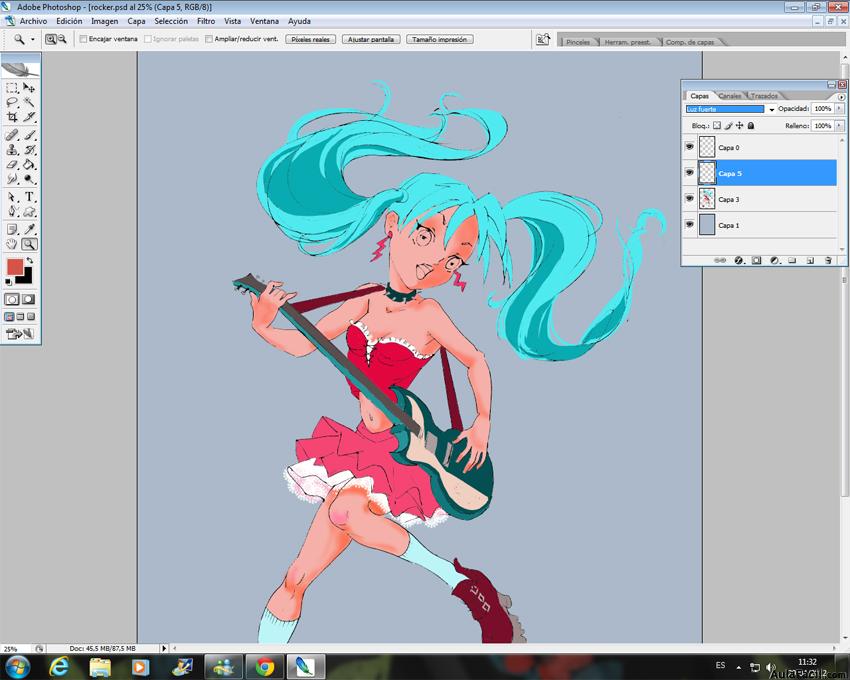The width and height of the screenshot is (850, 680).
Task: Hide Capa 1 layer visibility
Action: pos(689,224)
